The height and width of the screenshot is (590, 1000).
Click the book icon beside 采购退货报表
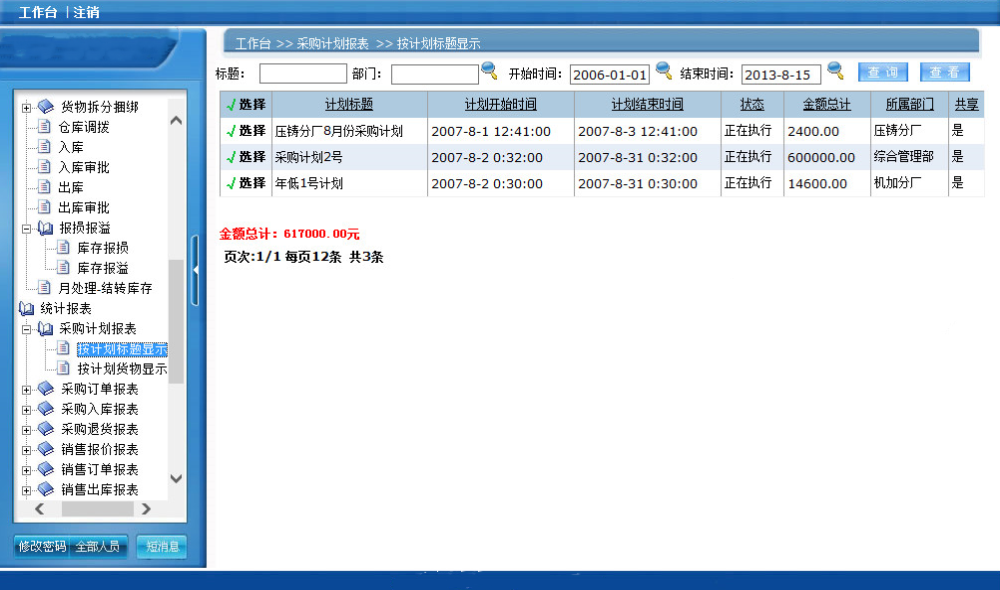pos(45,429)
